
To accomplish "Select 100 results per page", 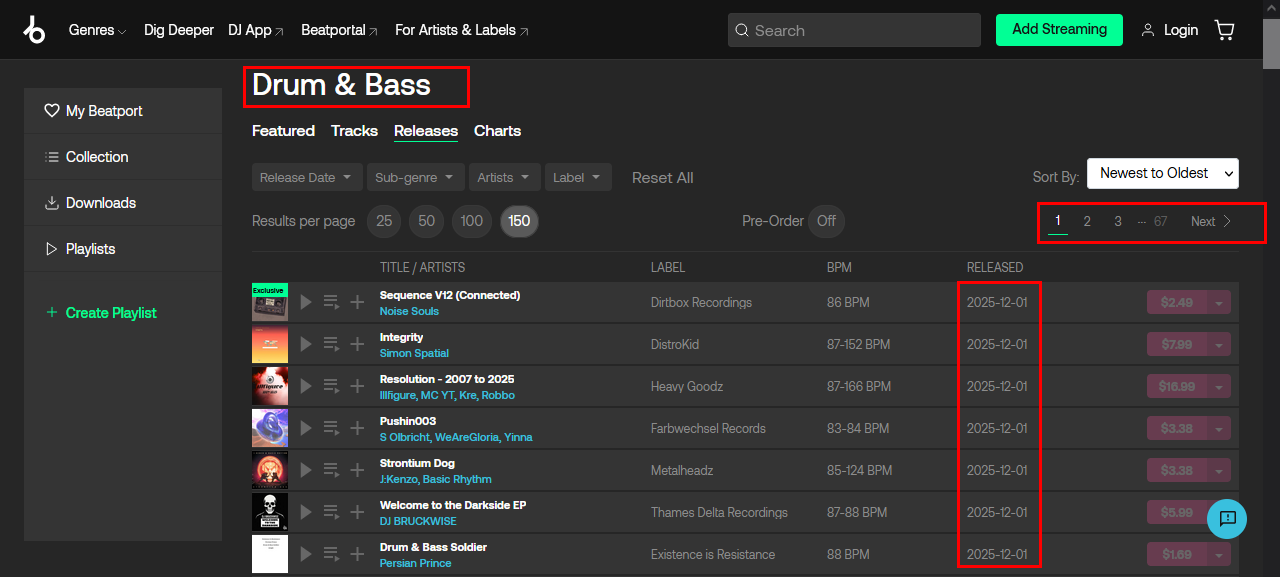I will pyautogui.click(x=472, y=221).
